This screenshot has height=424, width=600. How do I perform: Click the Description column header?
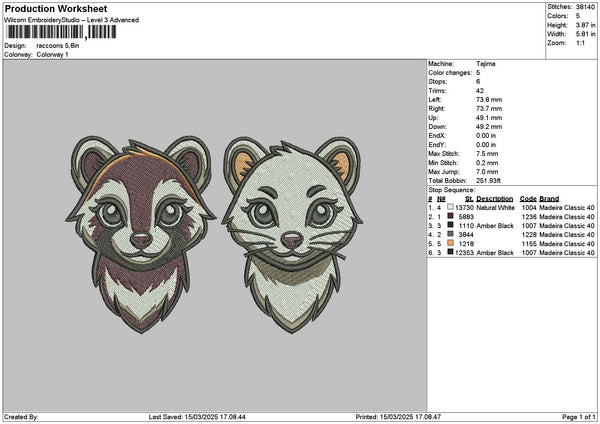click(494, 198)
